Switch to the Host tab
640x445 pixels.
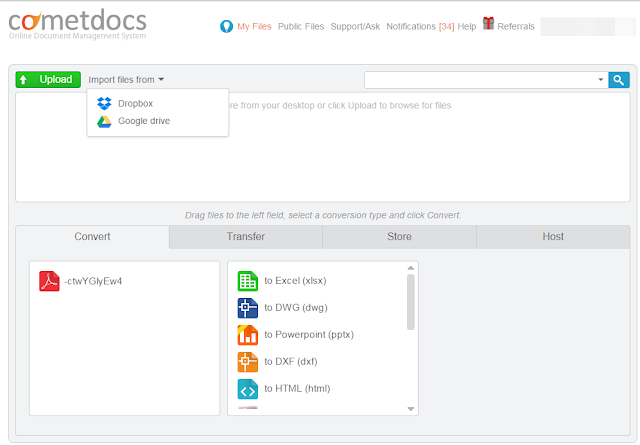click(x=553, y=237)
